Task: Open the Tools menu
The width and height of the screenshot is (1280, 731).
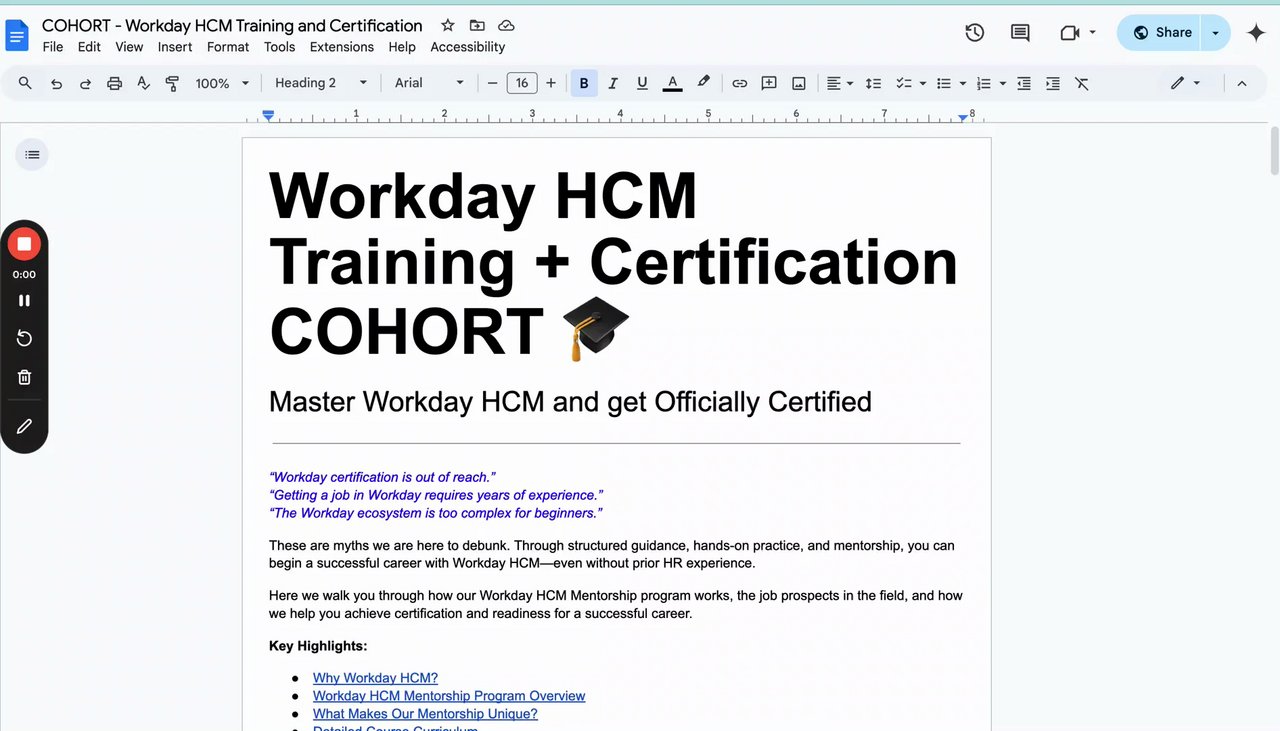Action: point(279,47)
